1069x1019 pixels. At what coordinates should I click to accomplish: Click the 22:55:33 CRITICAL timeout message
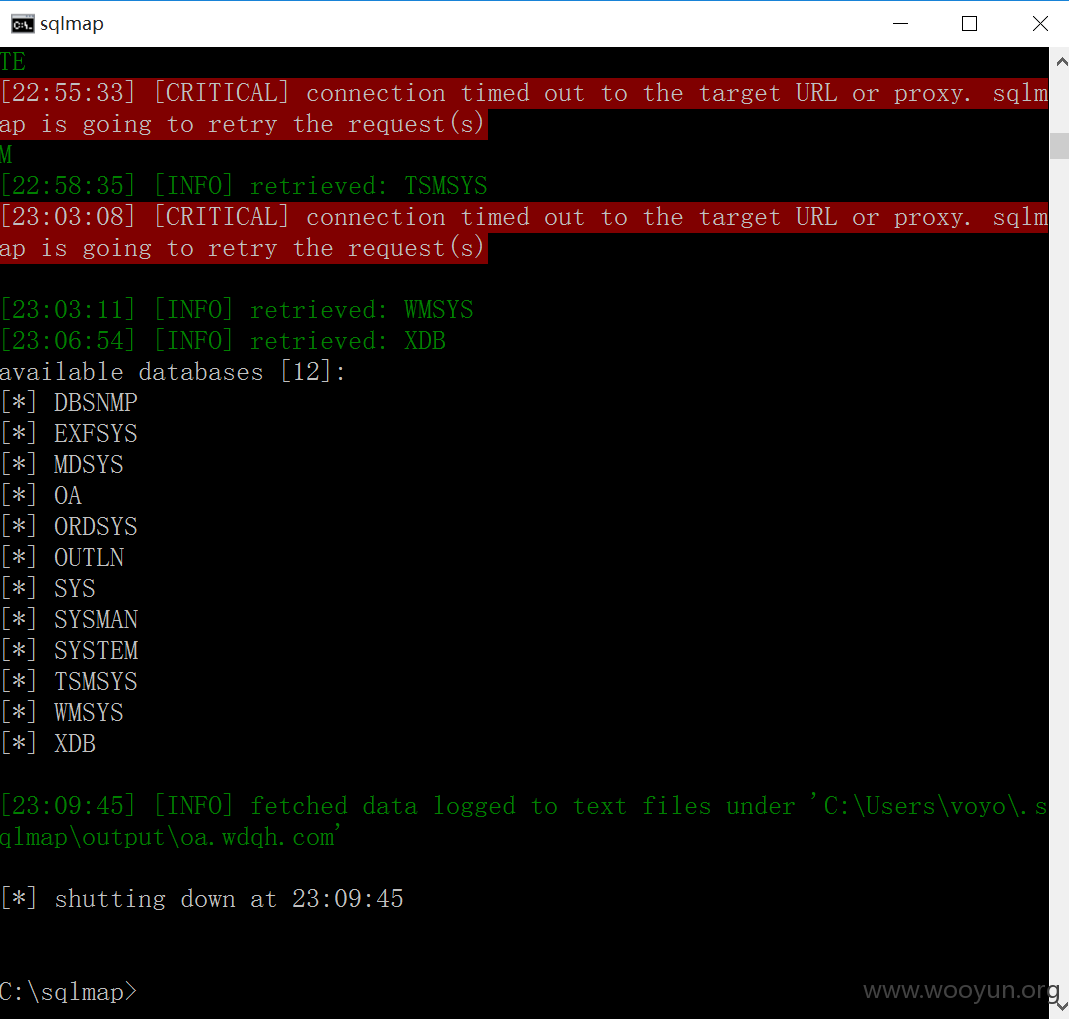pos(524,108)
